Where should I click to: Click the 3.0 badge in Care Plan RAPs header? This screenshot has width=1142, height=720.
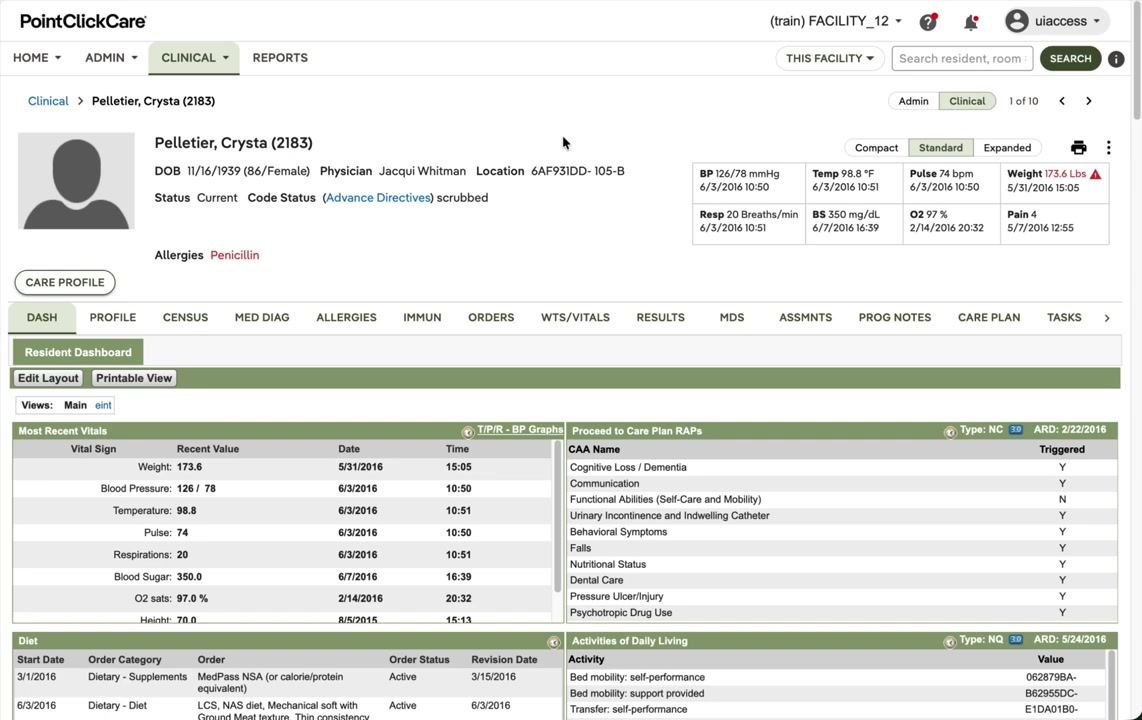[x=1015, y=430]
